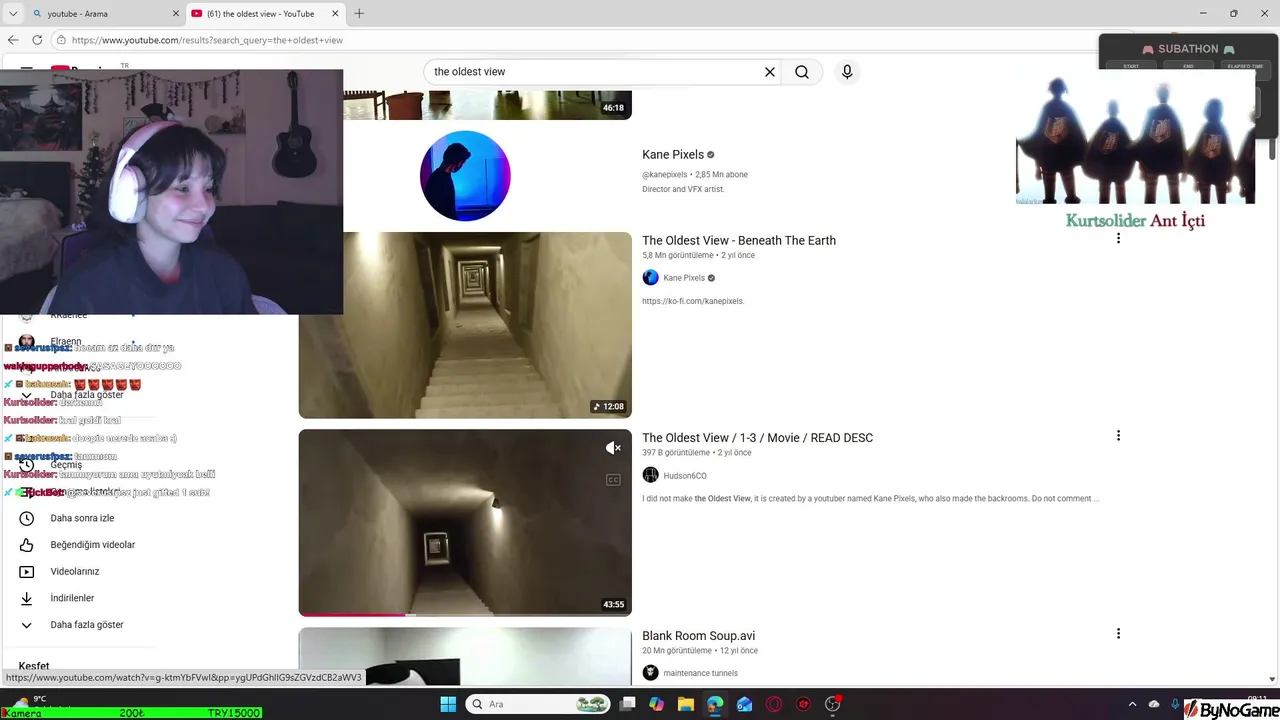The image size is (1280, 720).
Task: Open more options for Beneath The Earth video
Action: (1118, 238)
